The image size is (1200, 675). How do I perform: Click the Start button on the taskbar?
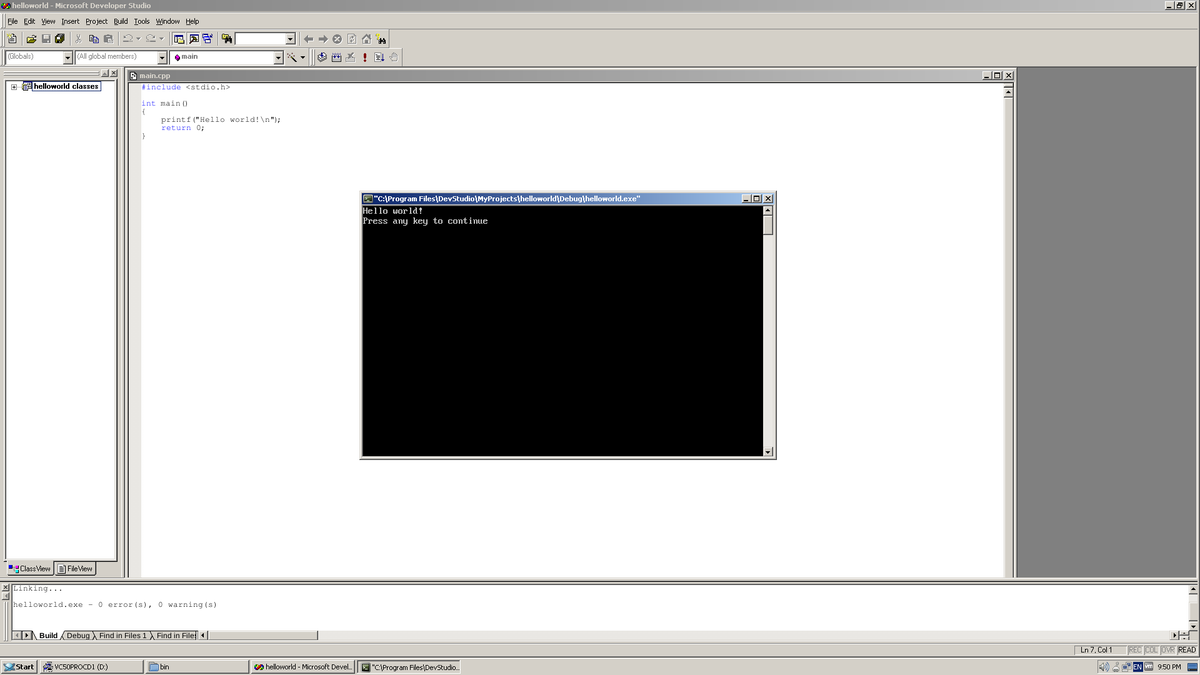16,666
